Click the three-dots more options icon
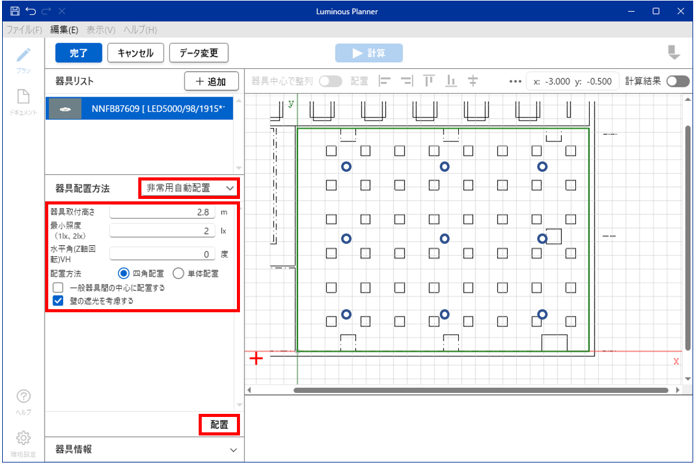Image resolution: width=698 pixels, height=465 pixels. (516, 81)
